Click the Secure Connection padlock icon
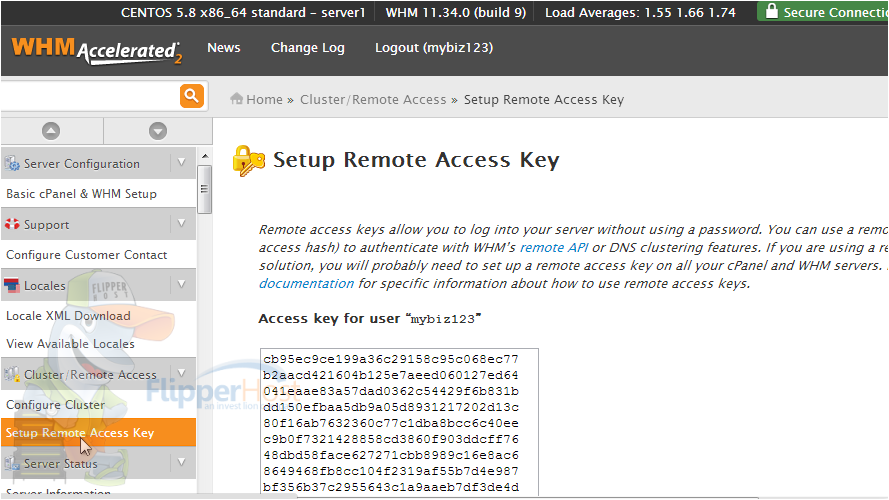 (771, 11)
